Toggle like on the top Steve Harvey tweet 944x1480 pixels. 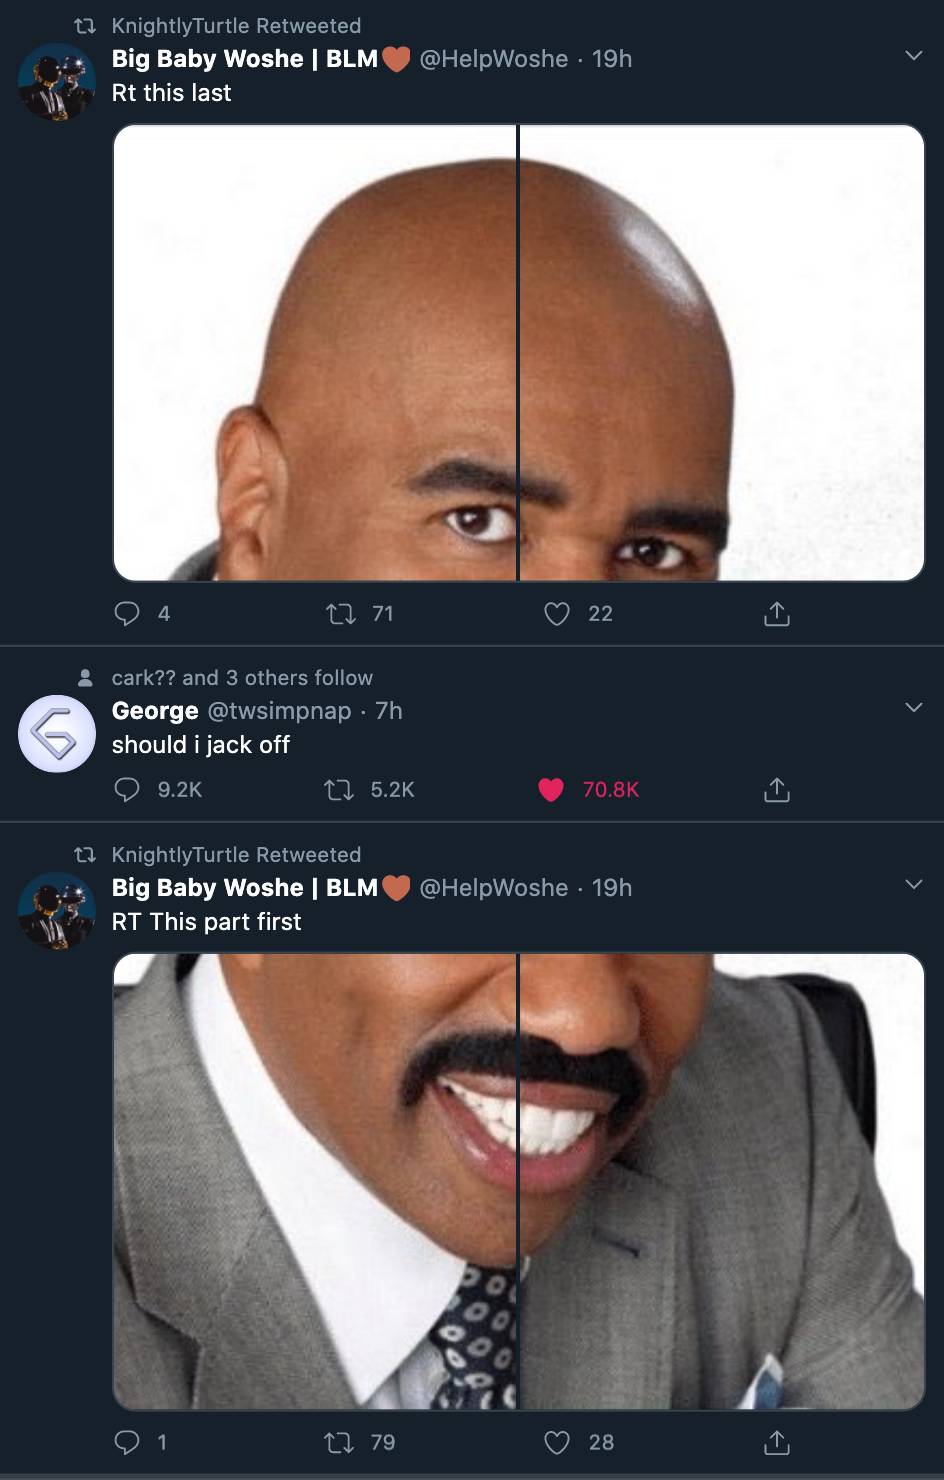click(x=557, y=613)
